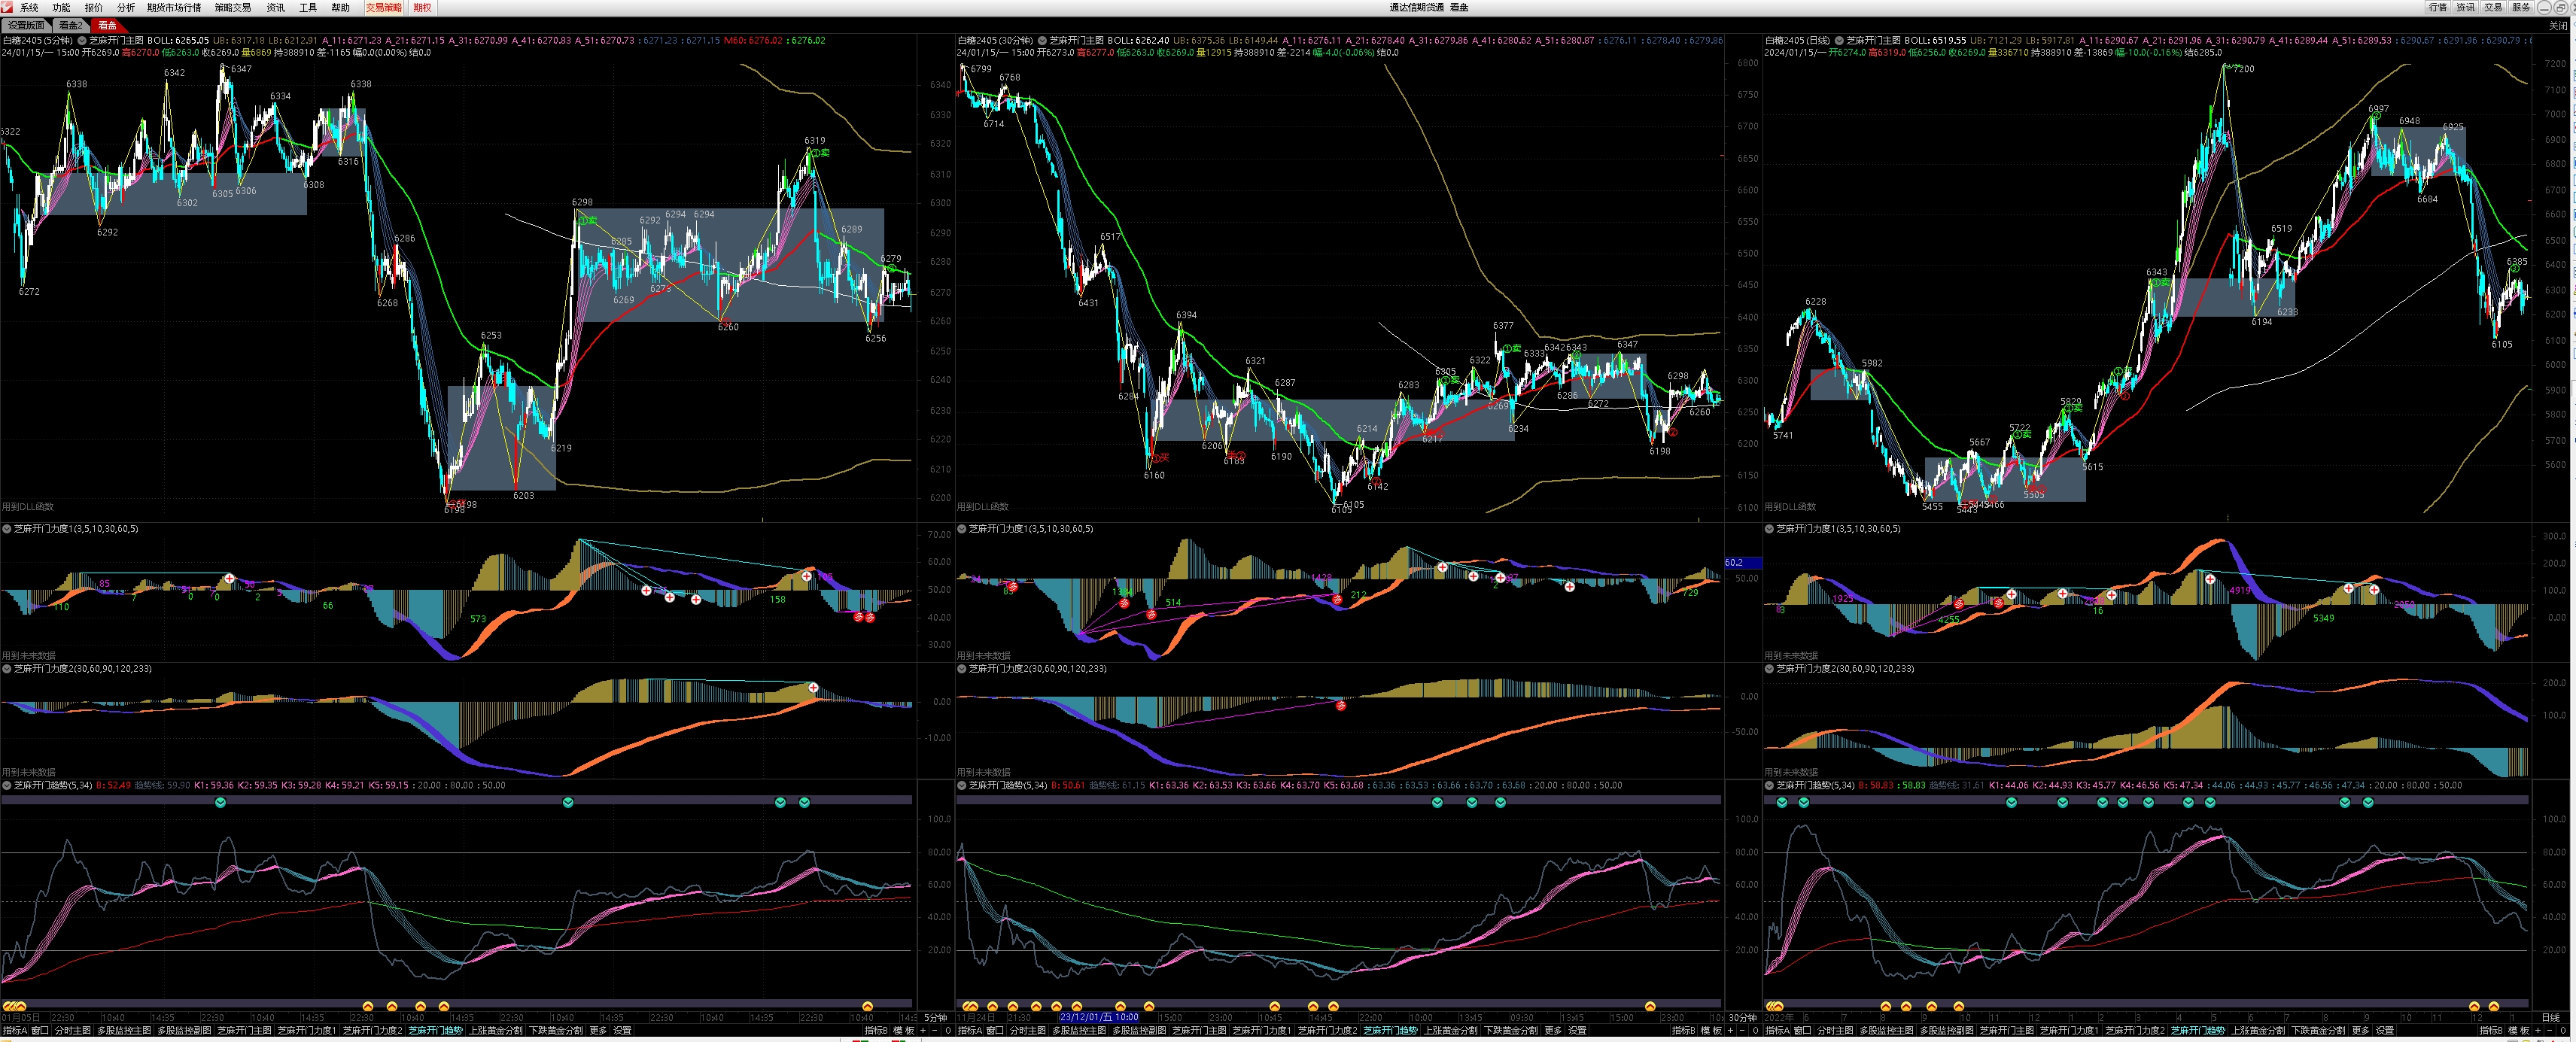
Task: Expand indicator dropdown beside 日线 芝麻开门主图
Action: [x=1839, y=41]
